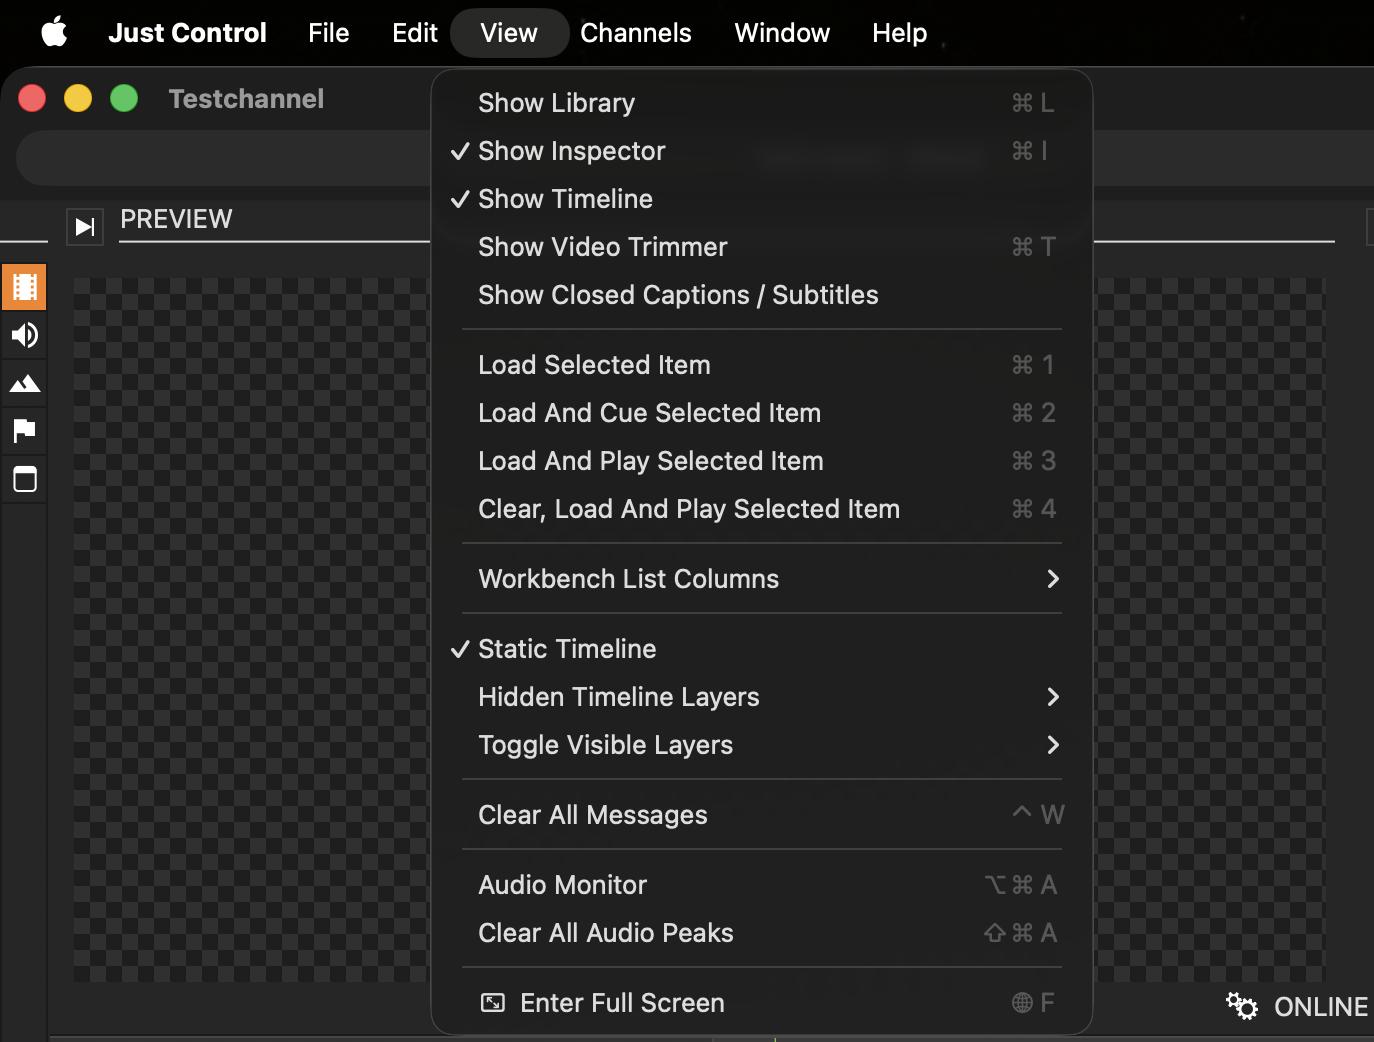This screenshot has width=1374, height=1042.
Task: Open the Help menu
Action: coord(899,33)
